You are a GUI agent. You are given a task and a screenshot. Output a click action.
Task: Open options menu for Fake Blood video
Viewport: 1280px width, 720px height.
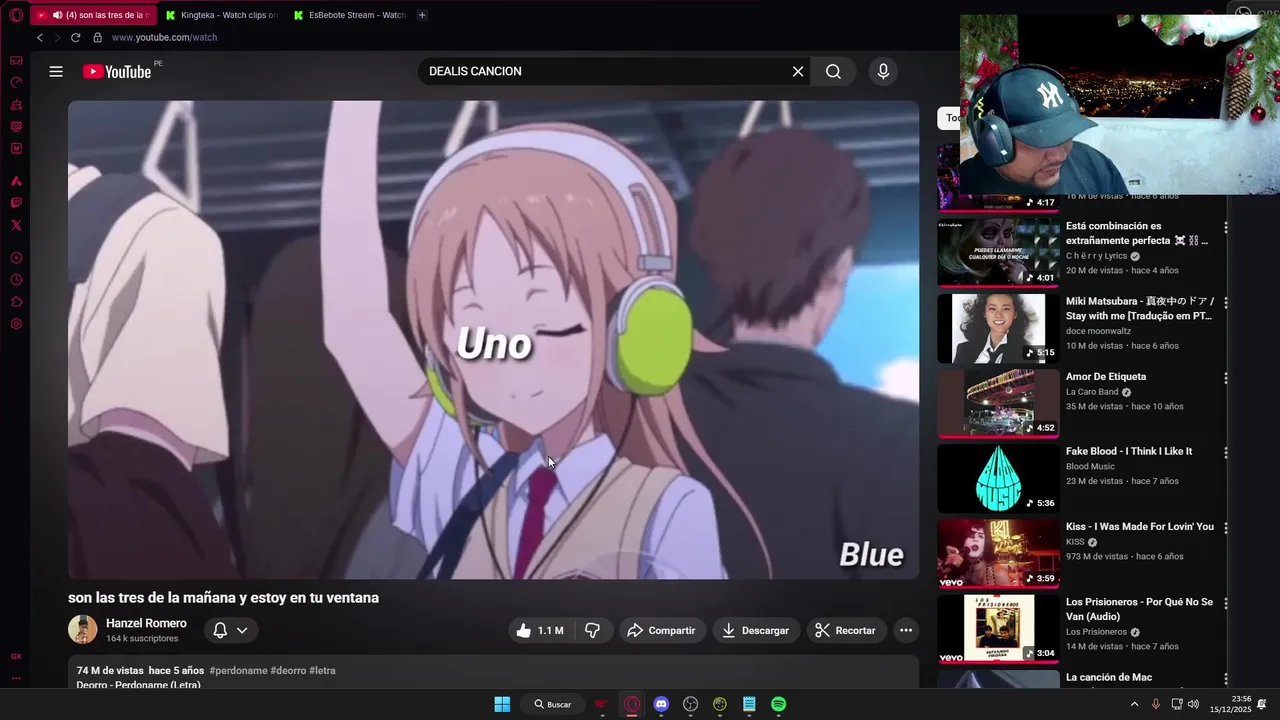pos(1226,453)
